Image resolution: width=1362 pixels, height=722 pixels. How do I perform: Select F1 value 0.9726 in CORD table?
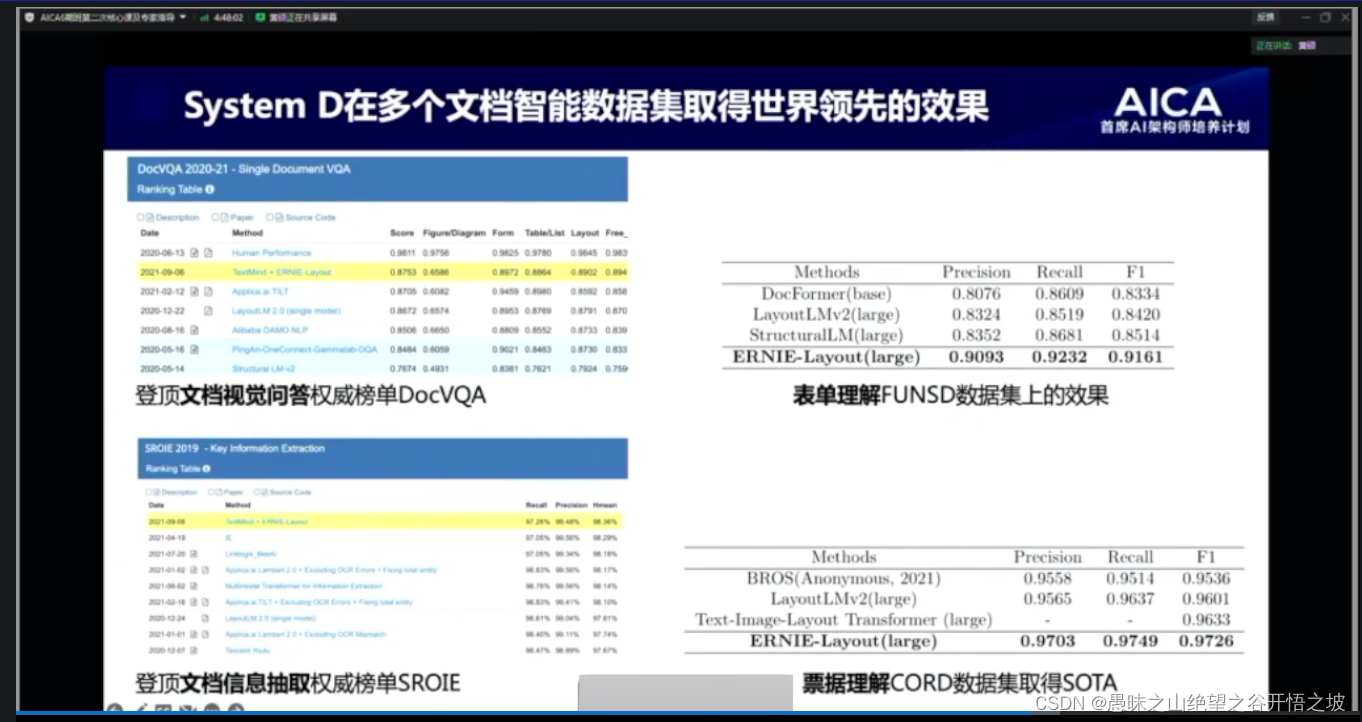[1206, 641]
